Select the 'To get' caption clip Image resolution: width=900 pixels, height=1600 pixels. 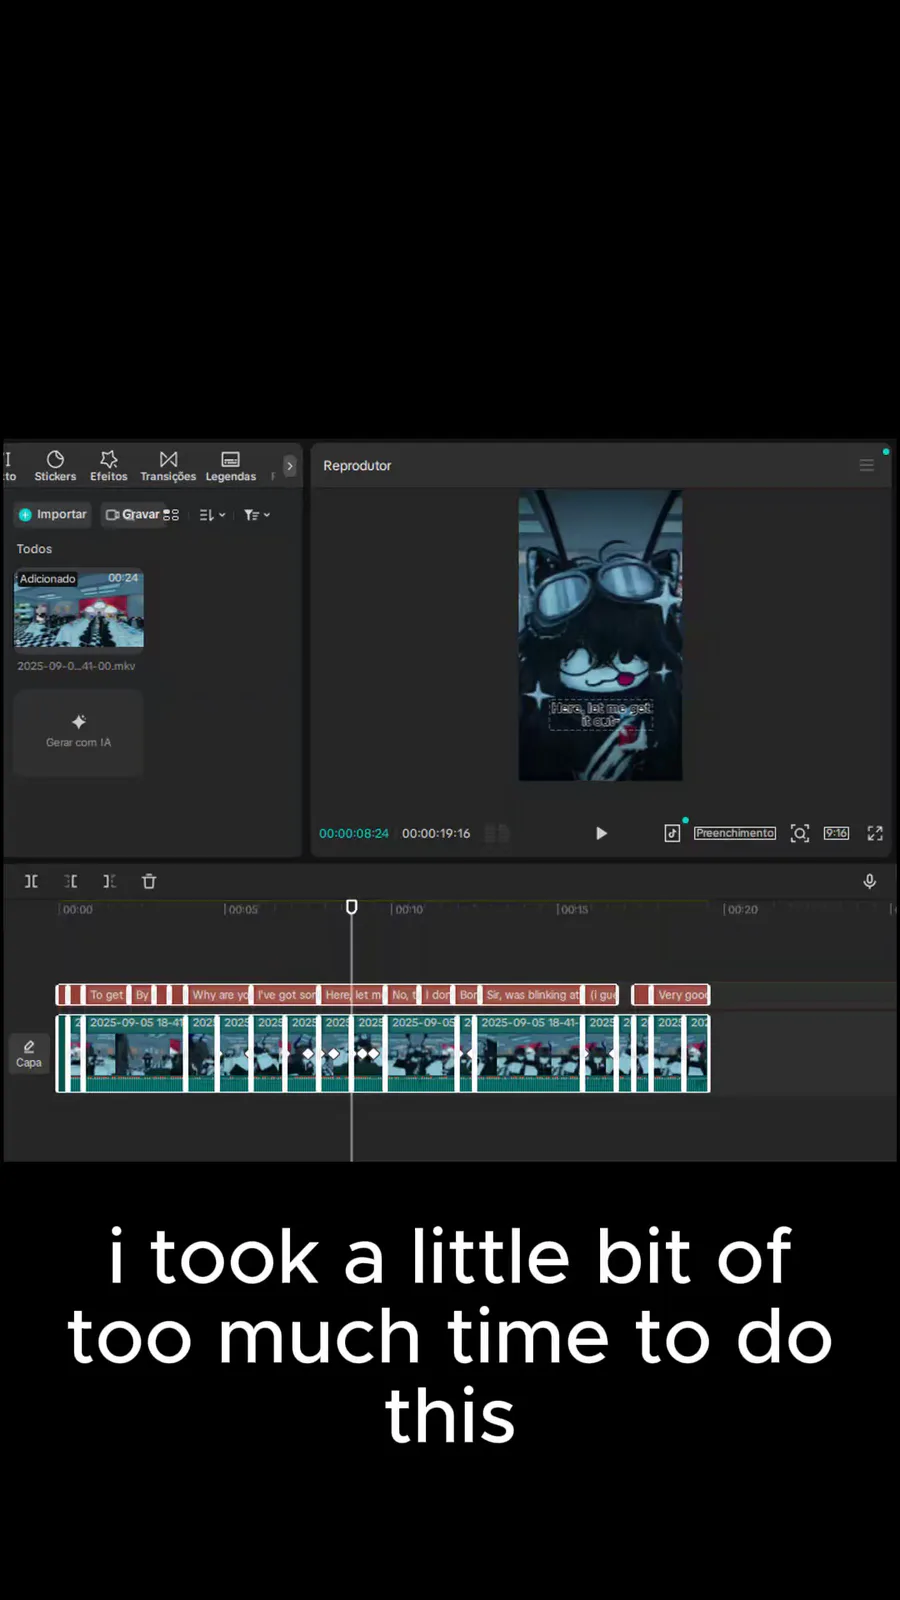click(x=106, y=995)
